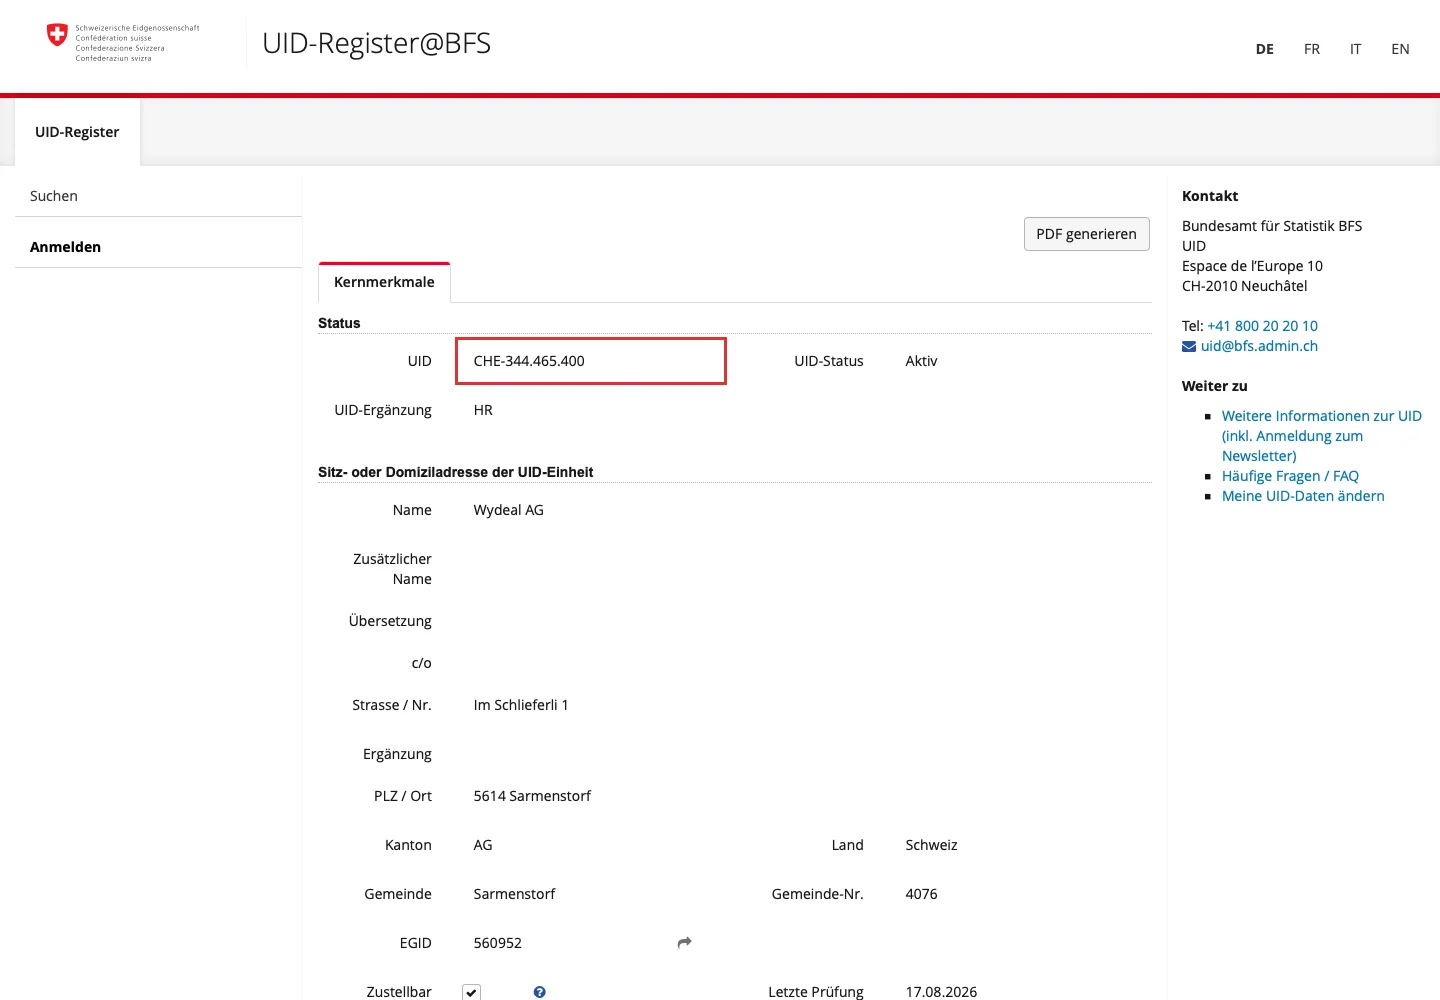Click the Gemeinde-Nr. value 4076
This screenshot has width=1440, height=1000.
[921, 894]
